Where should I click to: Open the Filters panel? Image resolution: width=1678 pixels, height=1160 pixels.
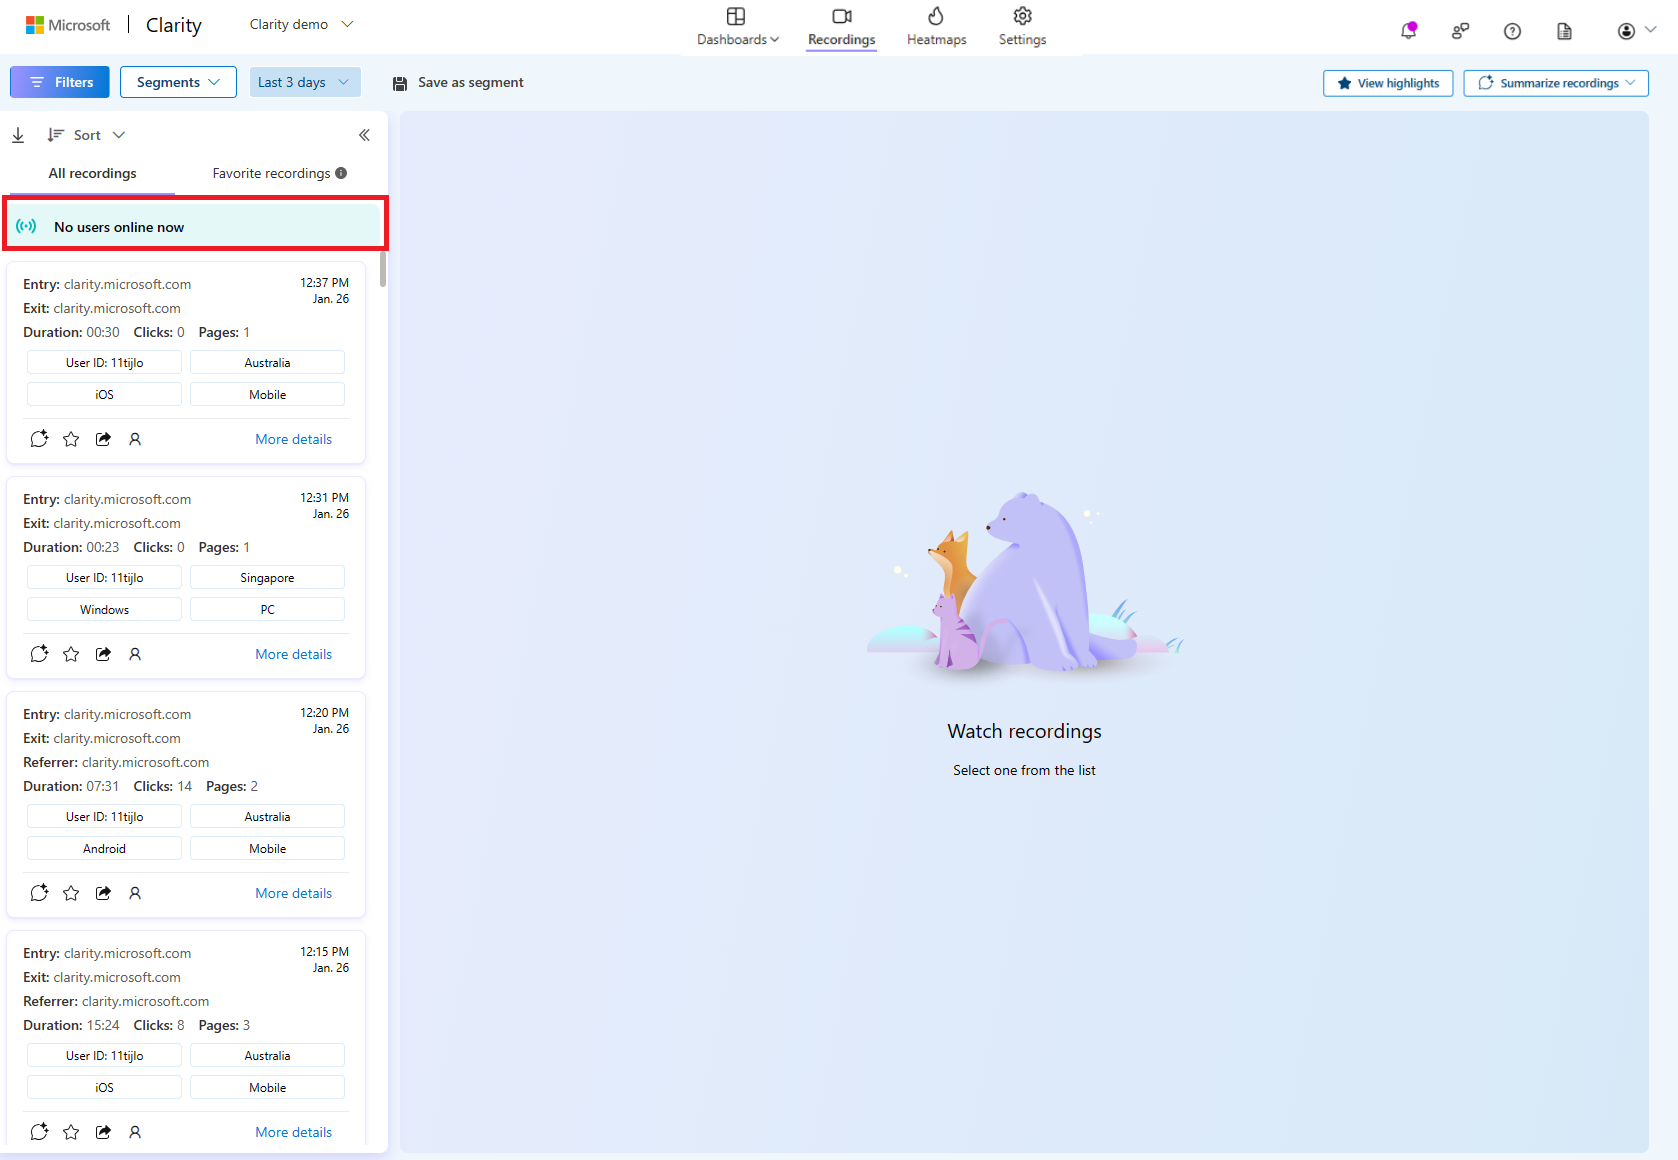pos(60,82)
